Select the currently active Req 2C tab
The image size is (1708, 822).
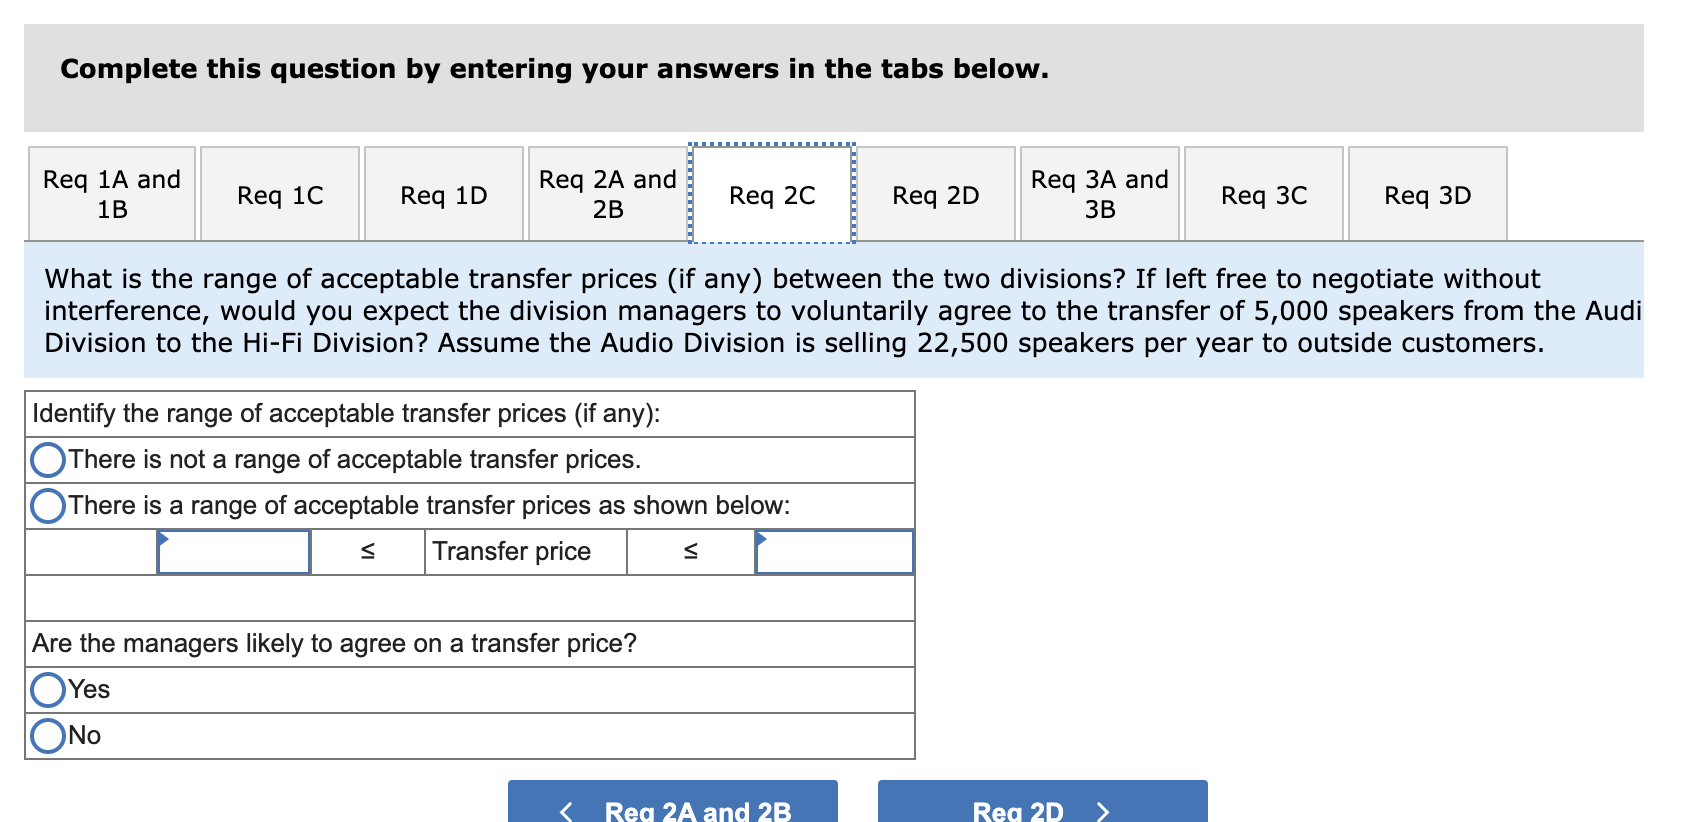point(770,193)
